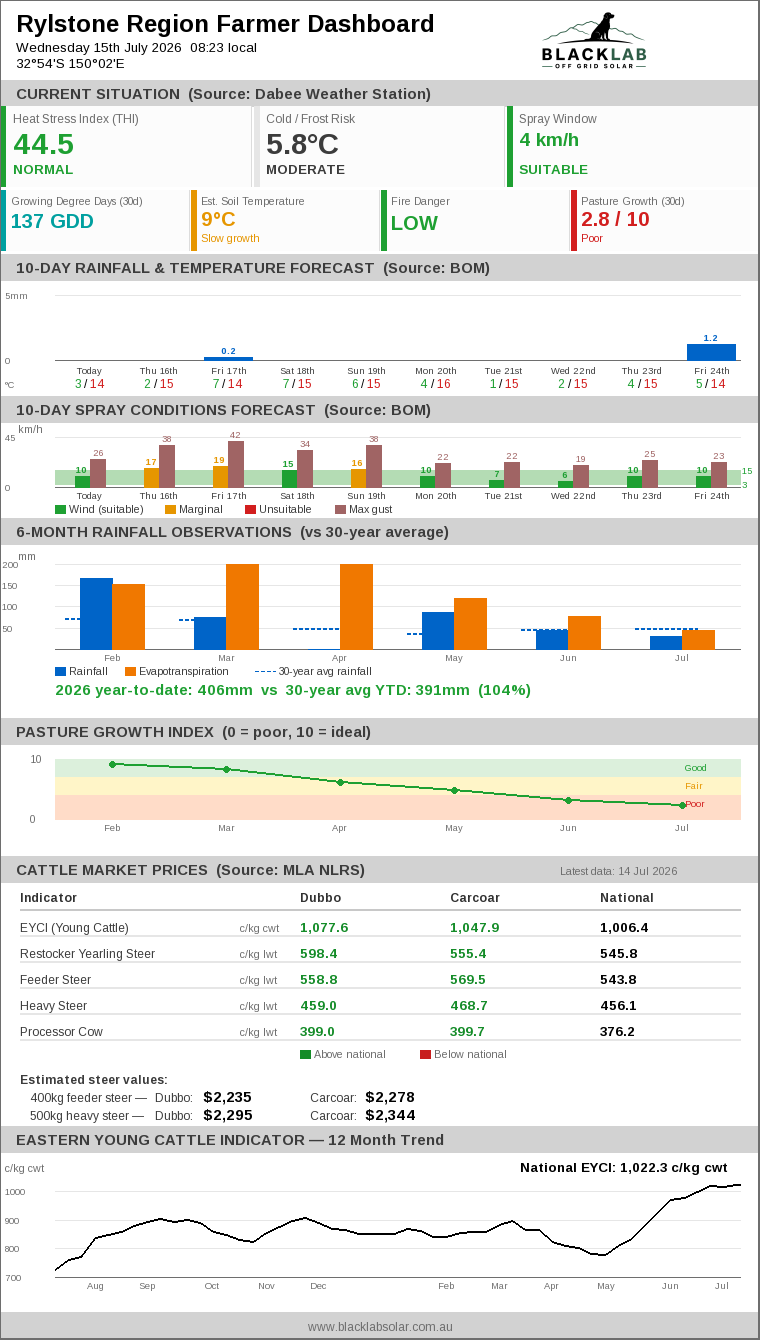Click the SUITABLE spray window status
This screenshot has height=1340, width=760.
click(x=553, y=170)
